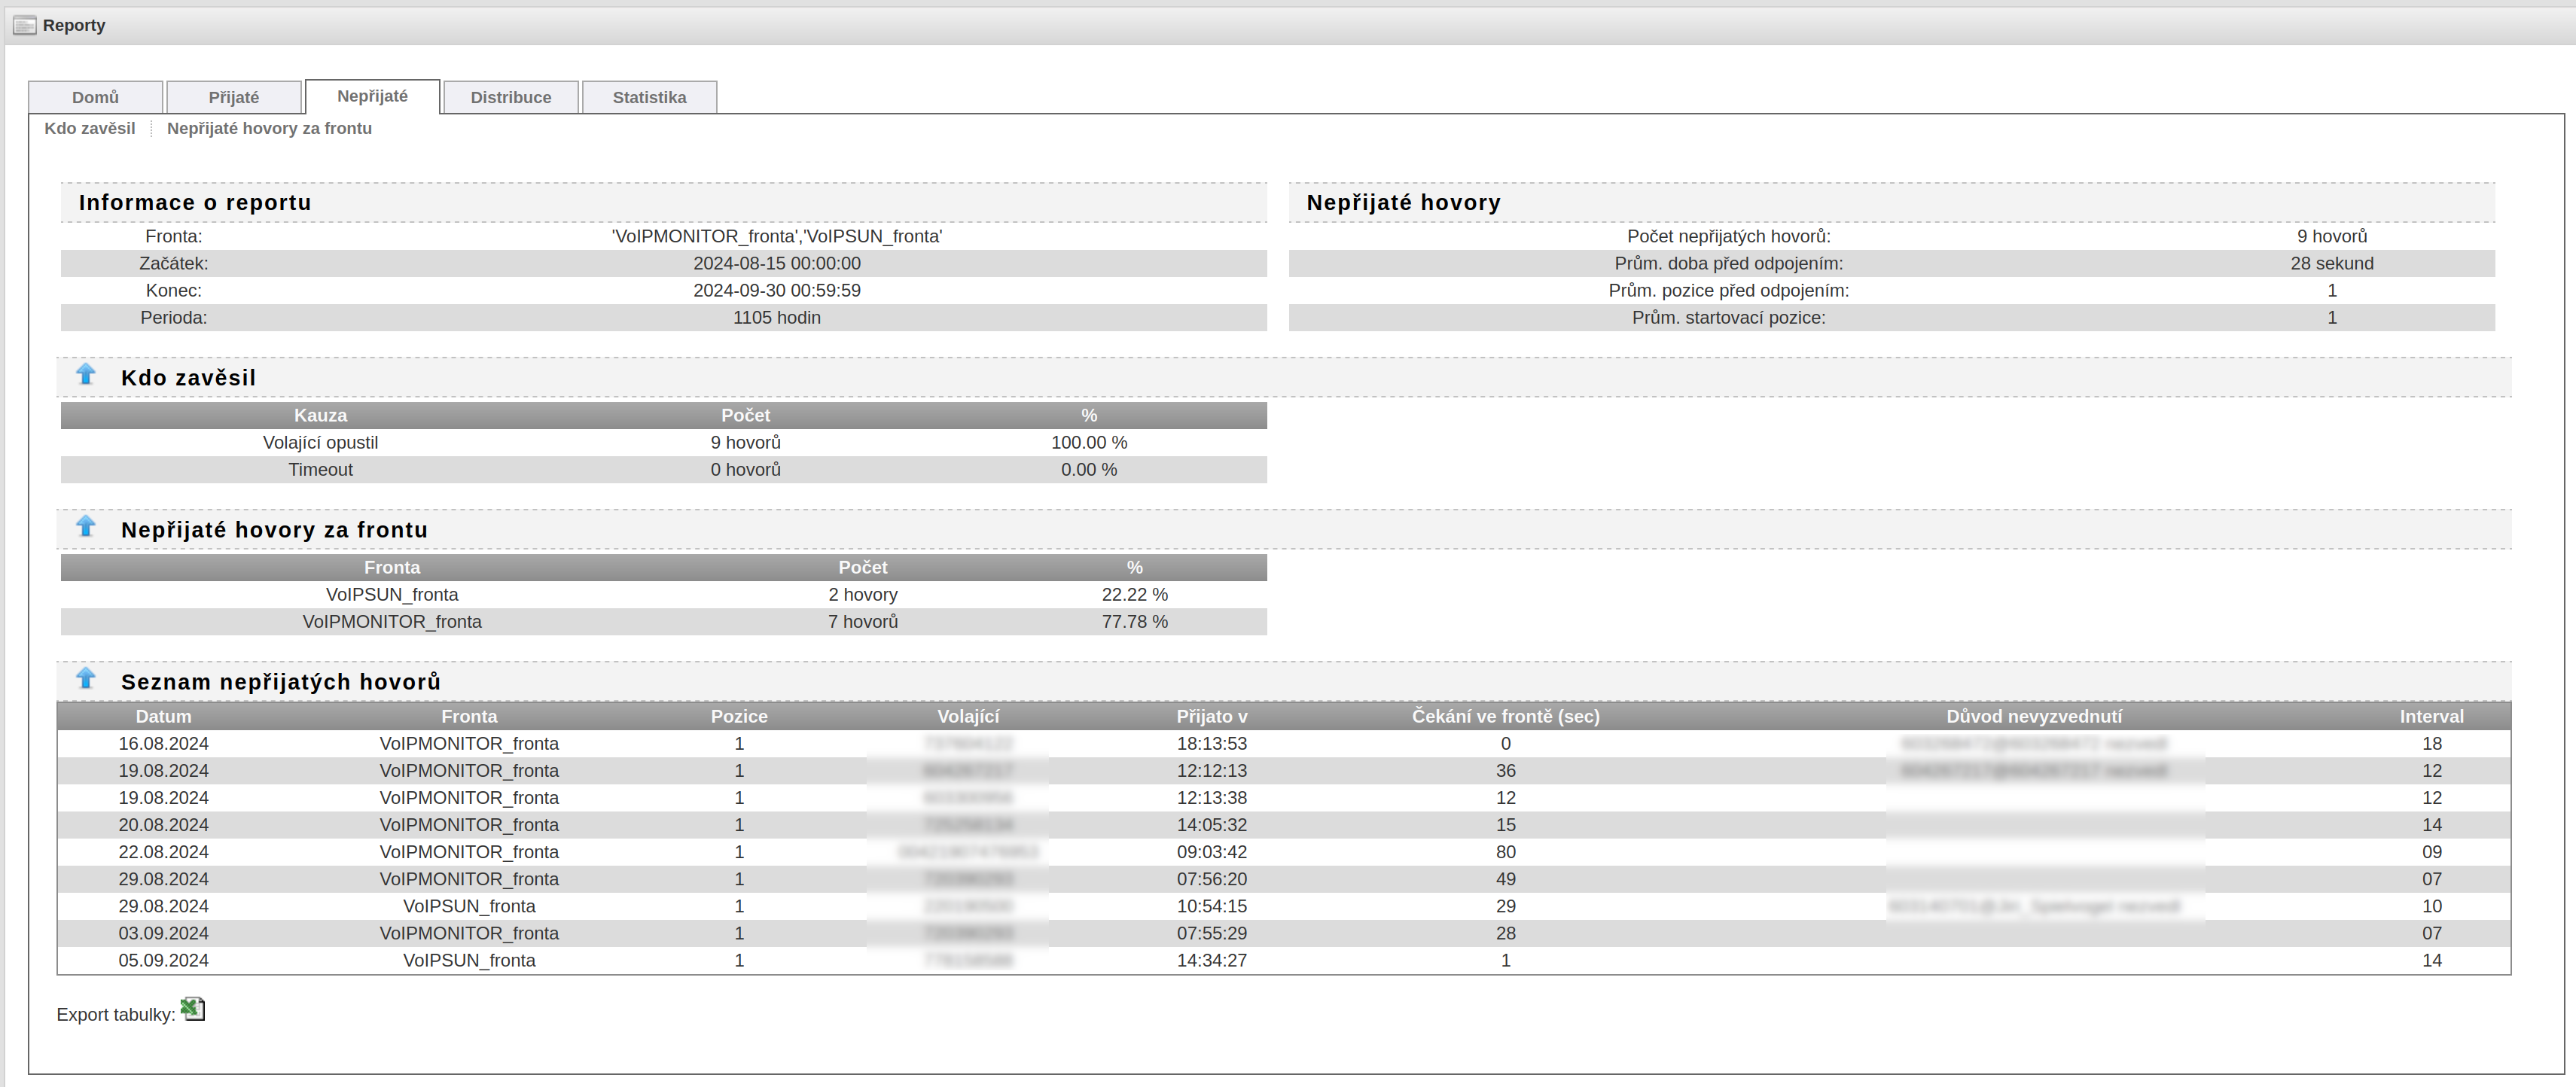Click the Volající opustil row label
Viewport: 2576px width, 1087px height.
[x=320, y=442]
